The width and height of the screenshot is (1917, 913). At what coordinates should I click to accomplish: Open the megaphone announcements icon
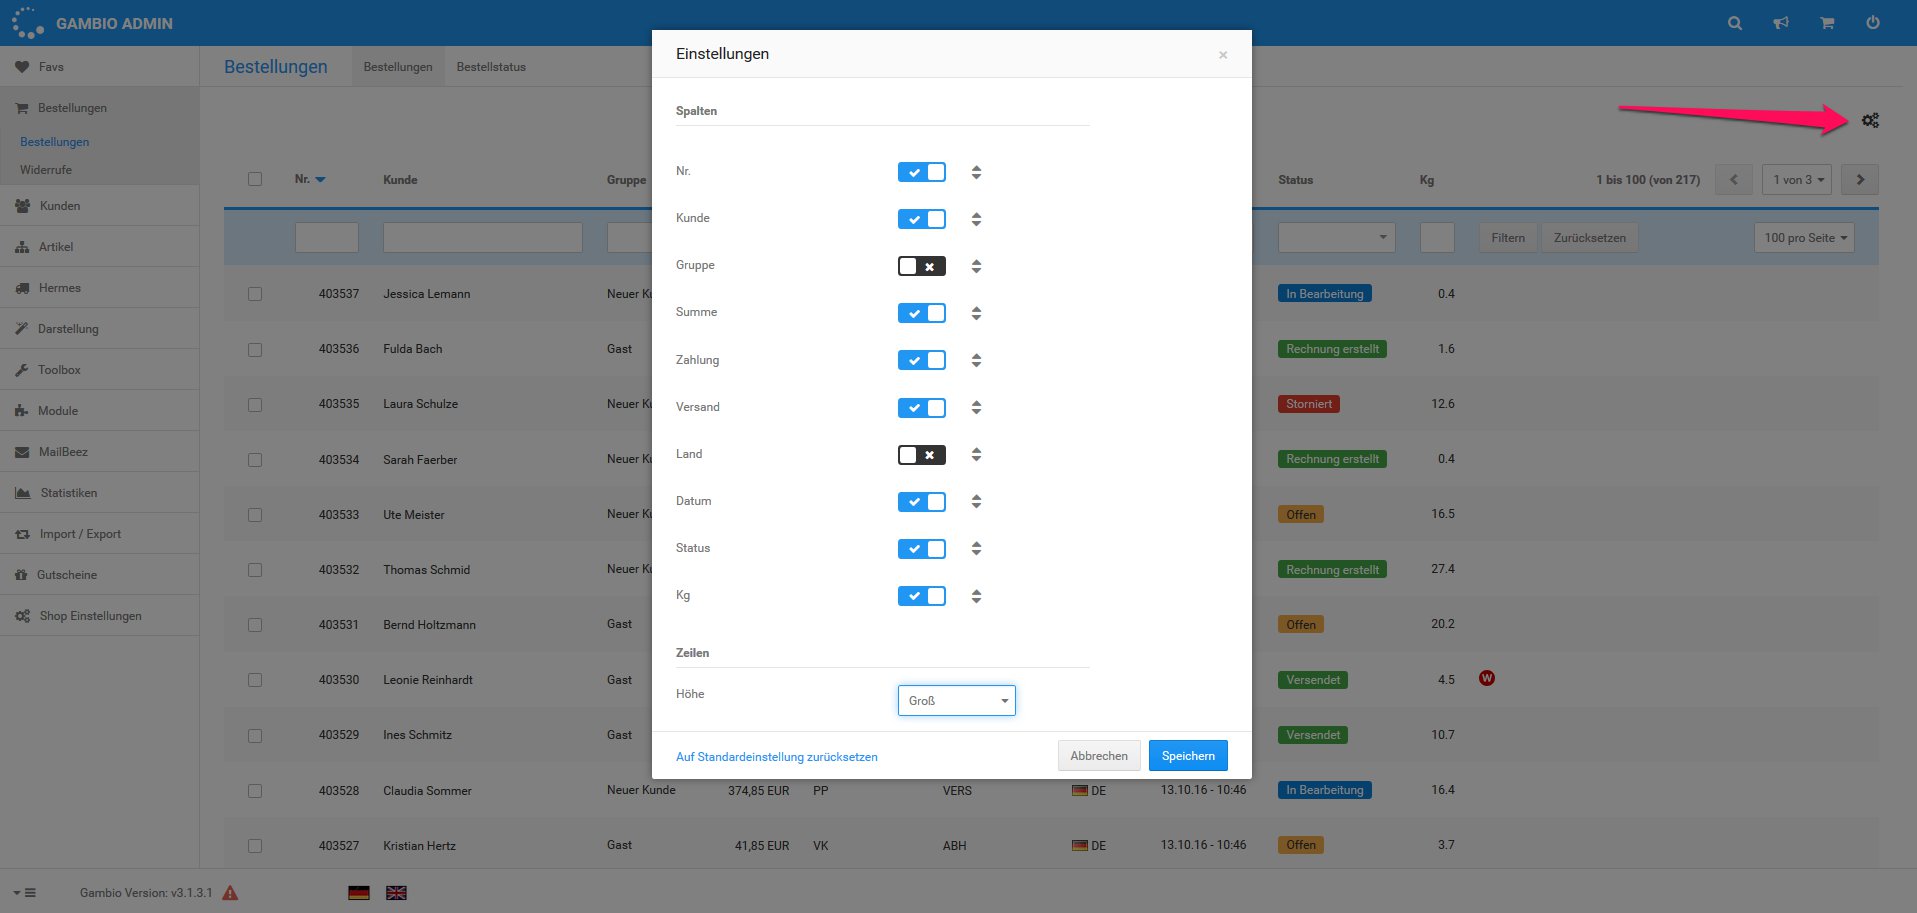tap(1781, 23)
